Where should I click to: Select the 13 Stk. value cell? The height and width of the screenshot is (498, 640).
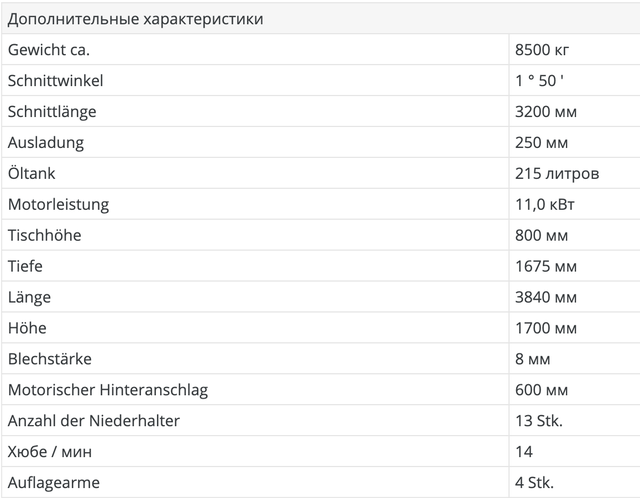tap(538, 421)
